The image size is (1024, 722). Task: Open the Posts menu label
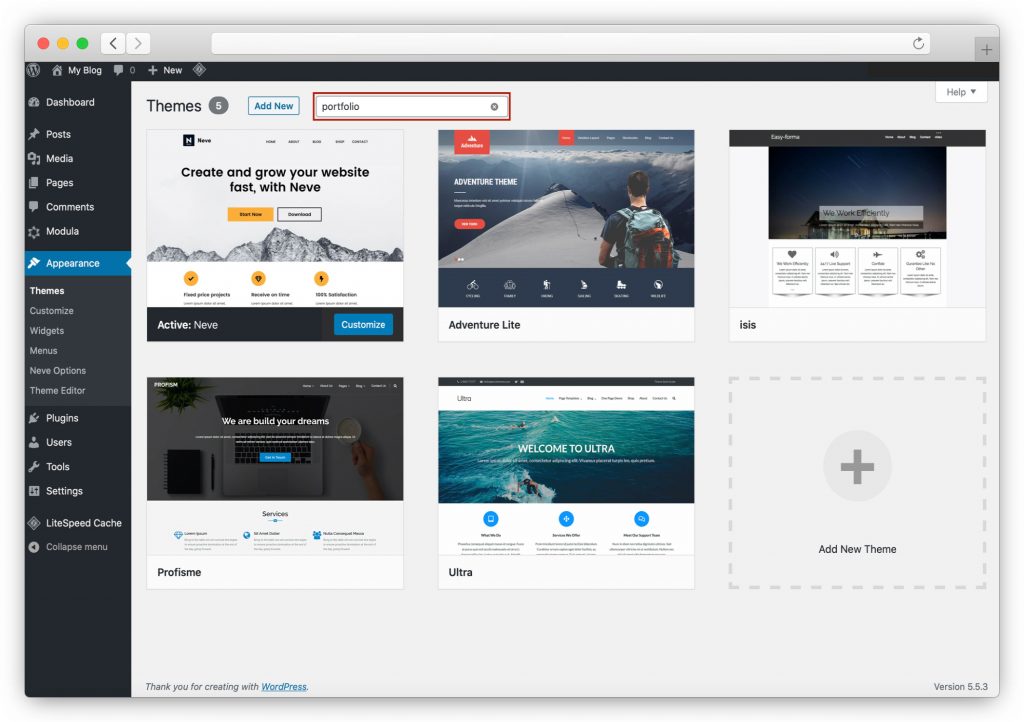(x=58, y=134)
